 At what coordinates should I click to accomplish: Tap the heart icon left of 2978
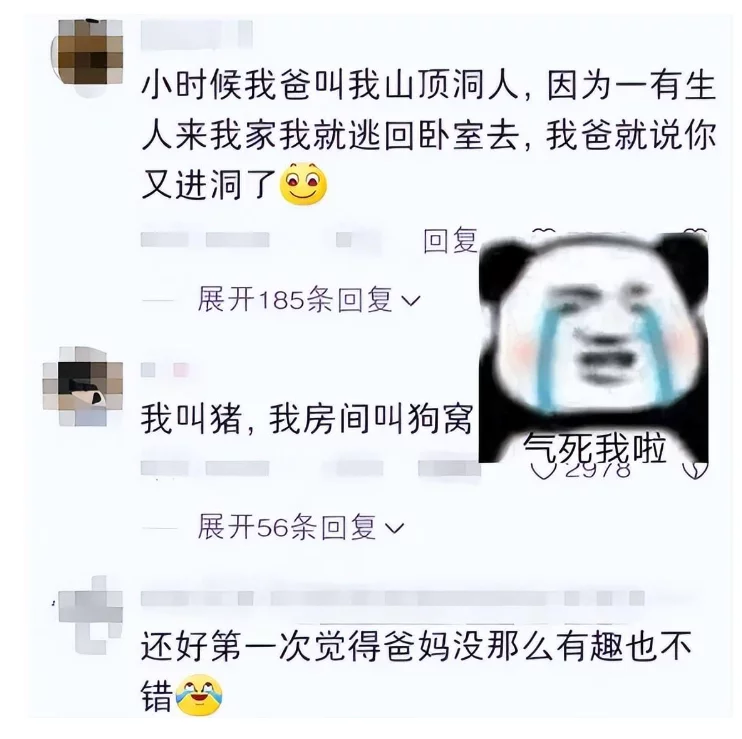click(x=541, y=470)
